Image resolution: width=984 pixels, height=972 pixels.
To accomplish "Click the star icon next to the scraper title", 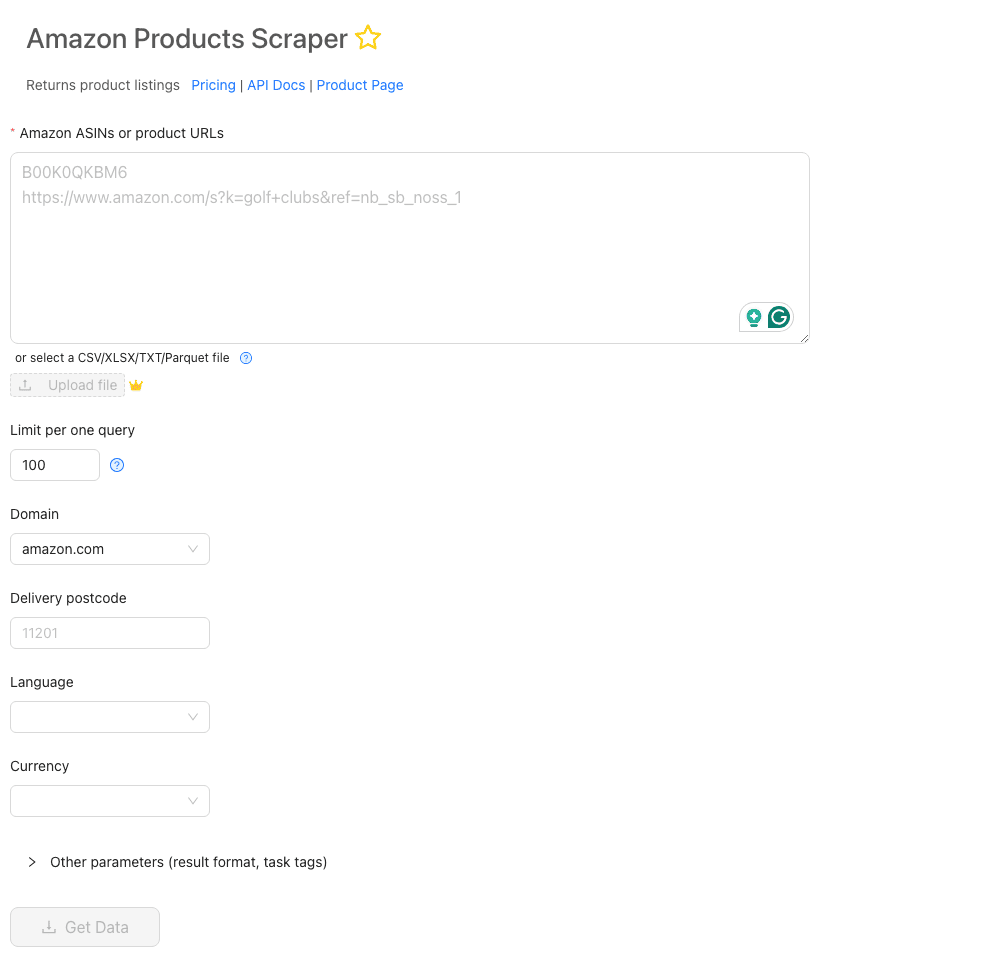I will pyautogui.click(x=367, y=38).
